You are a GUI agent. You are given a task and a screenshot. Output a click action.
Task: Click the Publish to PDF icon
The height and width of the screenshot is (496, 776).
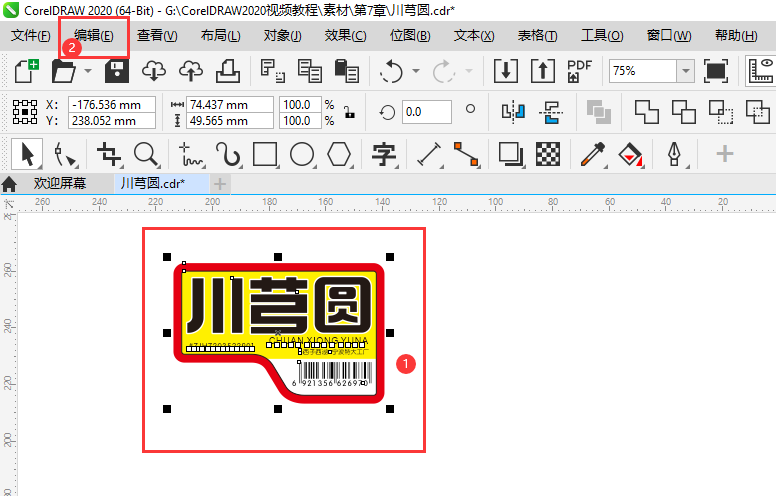click(x=580, y=71)
